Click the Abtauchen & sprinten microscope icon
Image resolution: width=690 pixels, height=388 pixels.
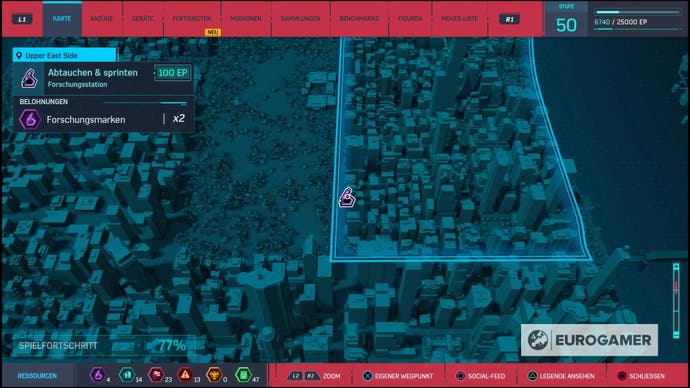click(29, 78)
